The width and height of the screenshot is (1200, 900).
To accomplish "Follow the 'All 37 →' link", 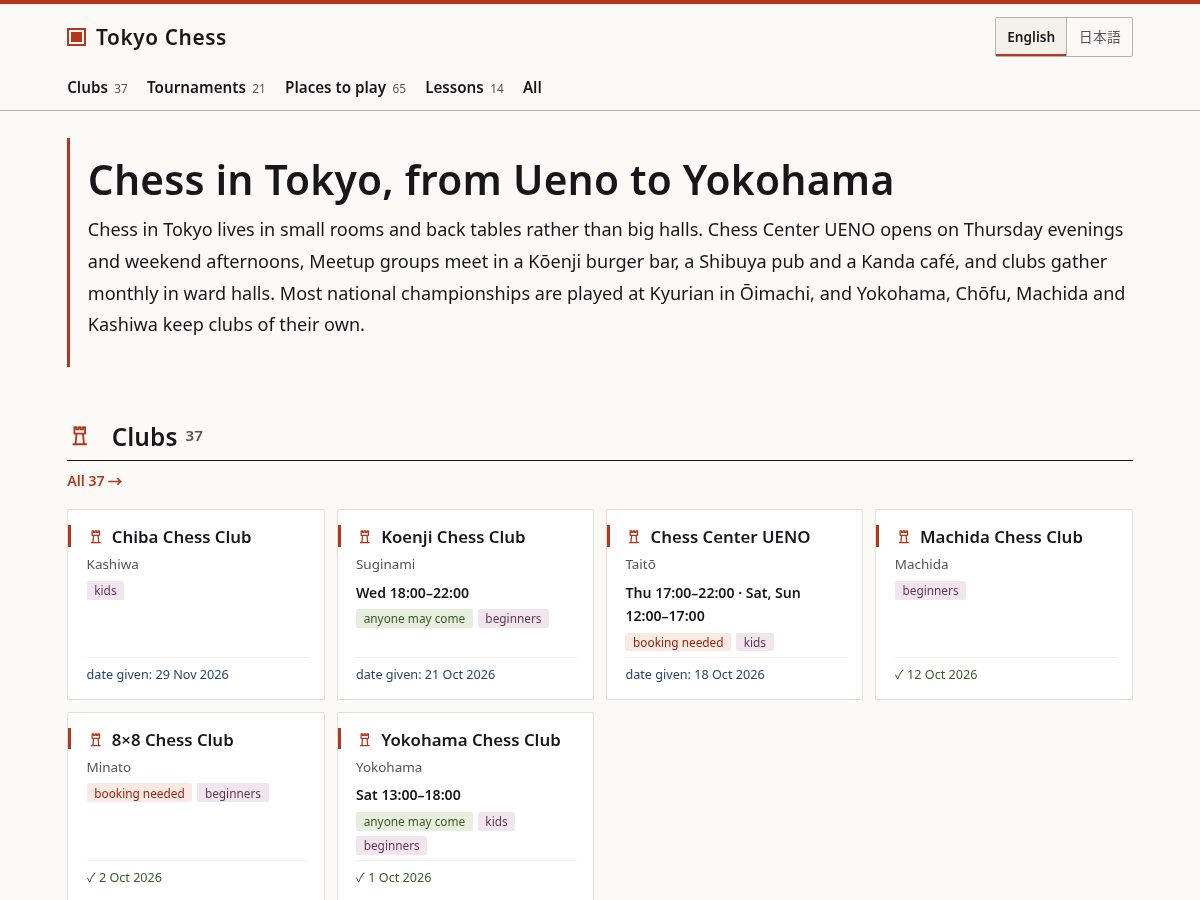I will (x=94, y=481).
